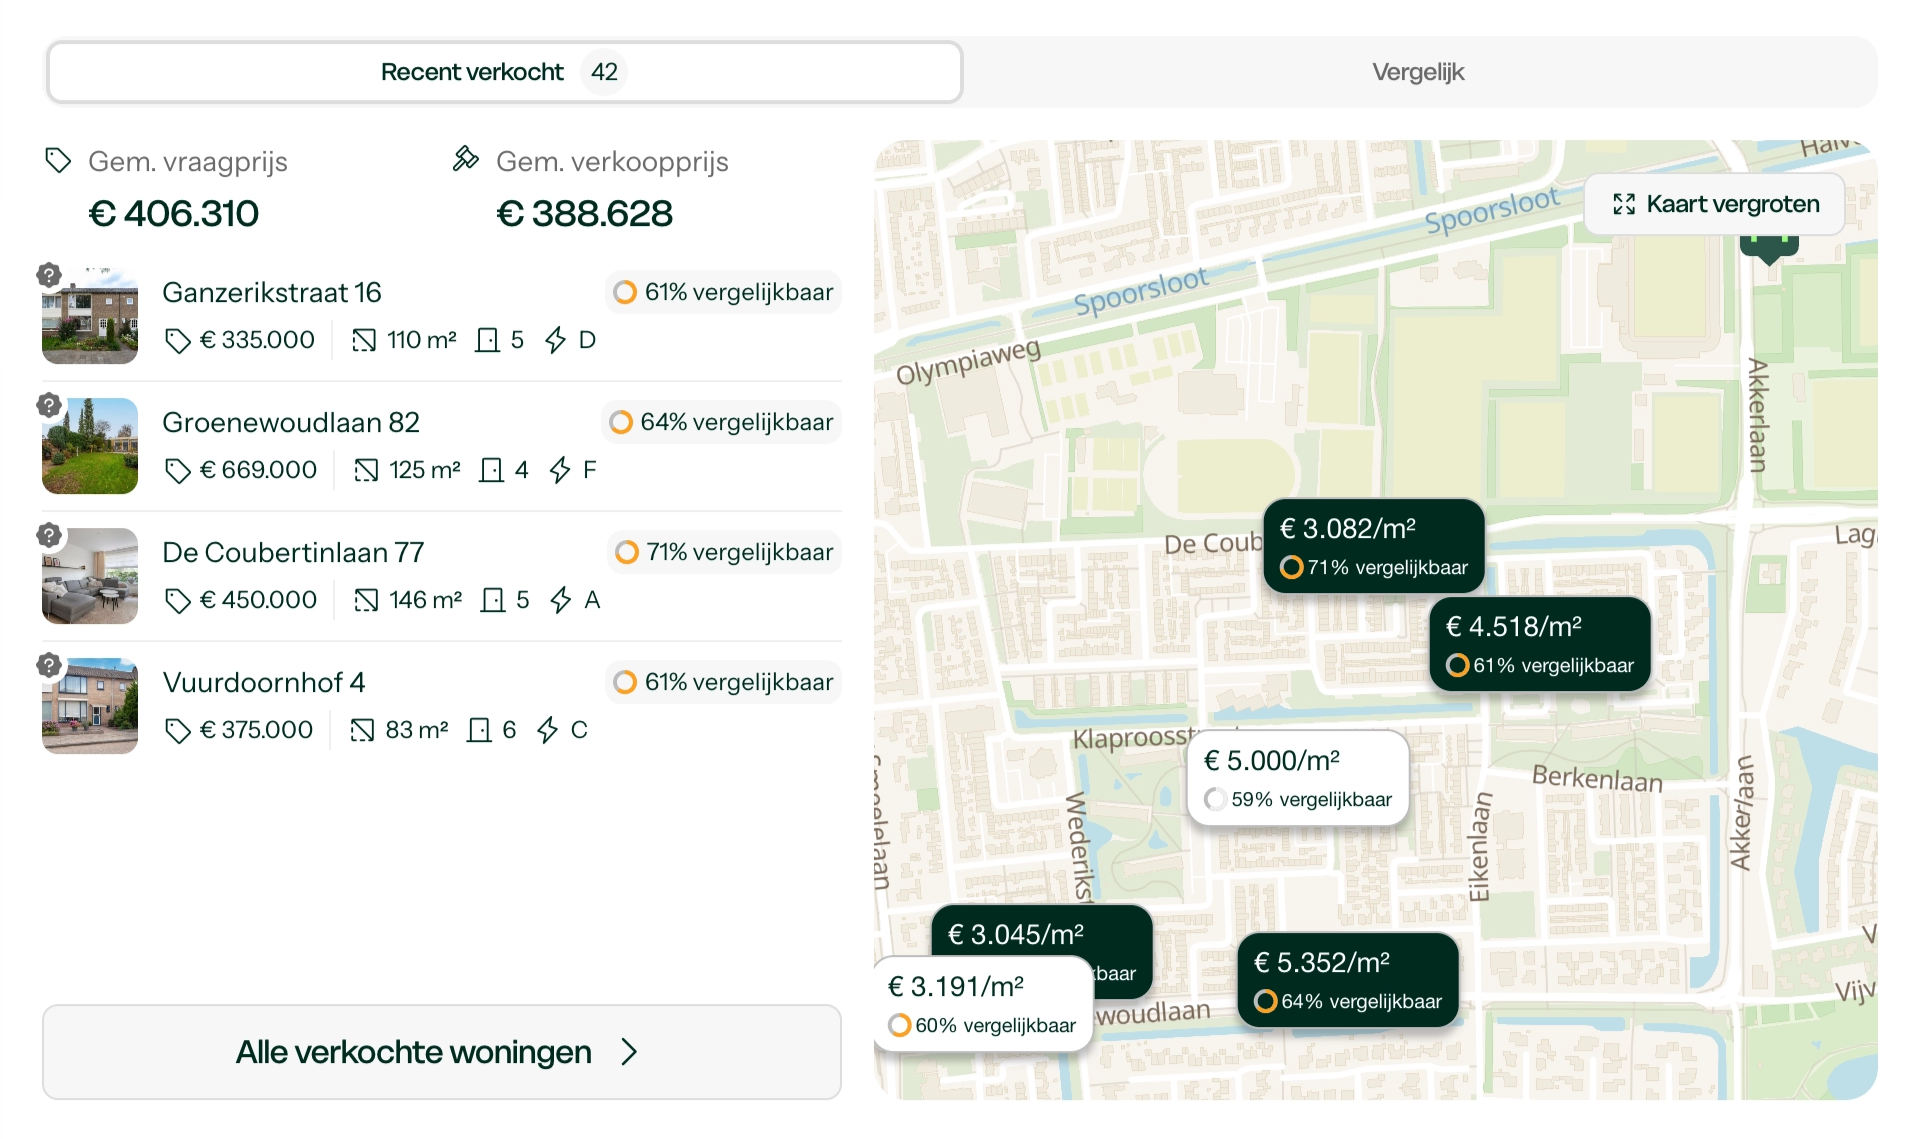The height and width of the screenshot is (1139, 1912).
Task: Open De Coubertinlaan 77 listing title
Action: click(293, 552)
